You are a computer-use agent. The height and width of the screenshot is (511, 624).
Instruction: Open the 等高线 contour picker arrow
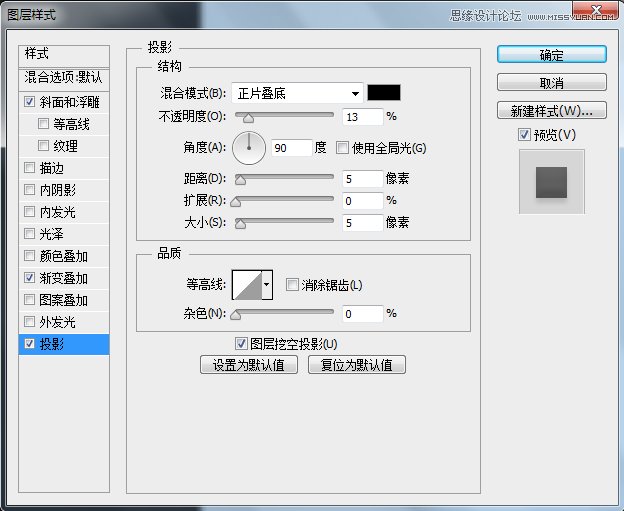coord(267,285)
